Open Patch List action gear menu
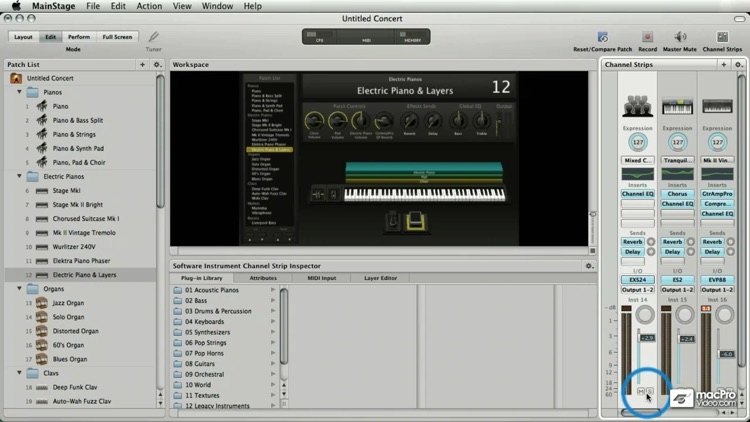This screenshot has height=422, width=750. [x=157, y=64]
